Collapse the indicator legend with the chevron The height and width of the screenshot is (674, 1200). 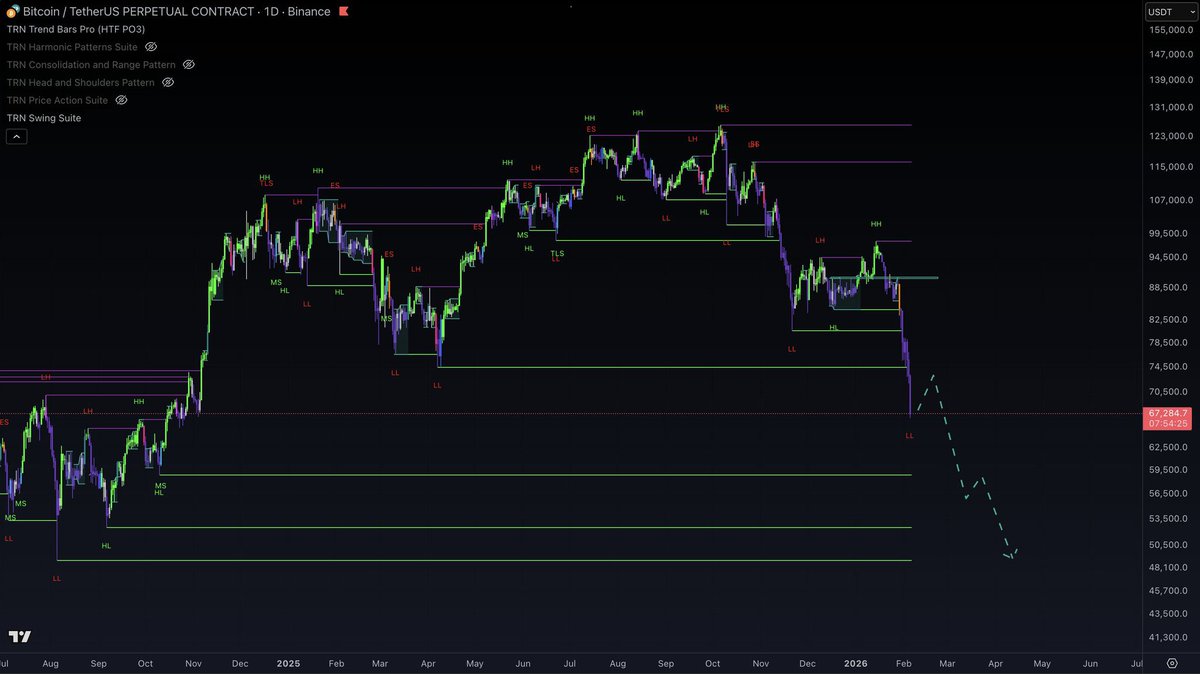coord(16,136)
